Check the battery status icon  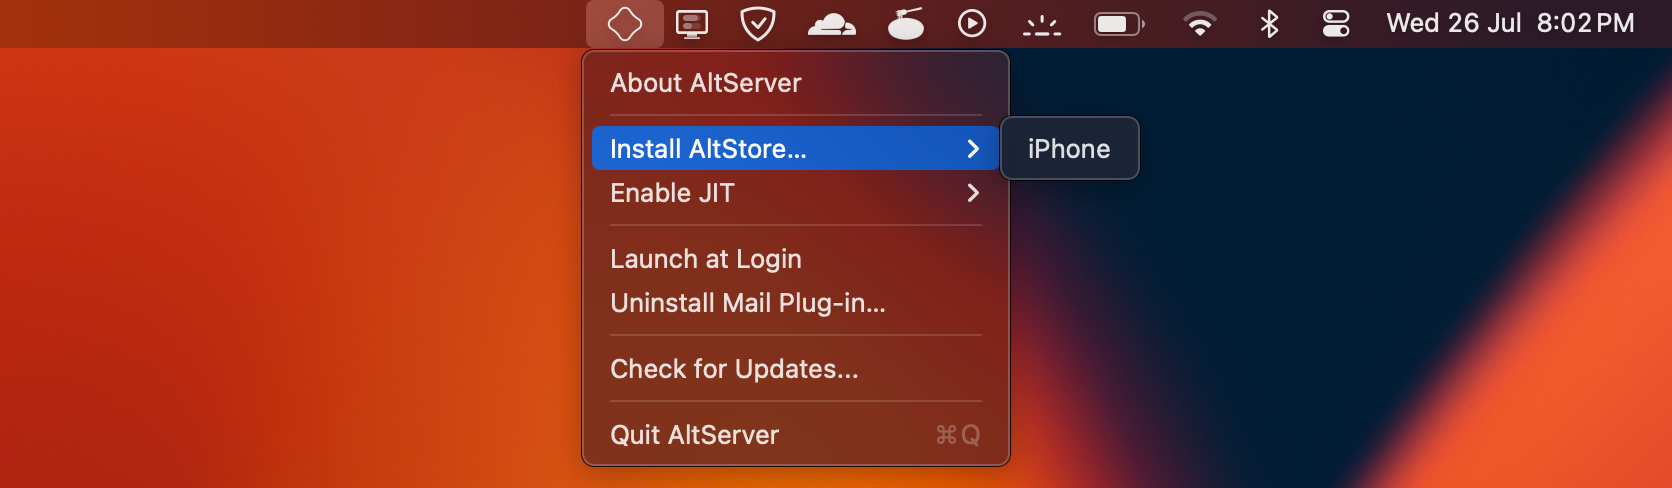[x=1120, y=23]
